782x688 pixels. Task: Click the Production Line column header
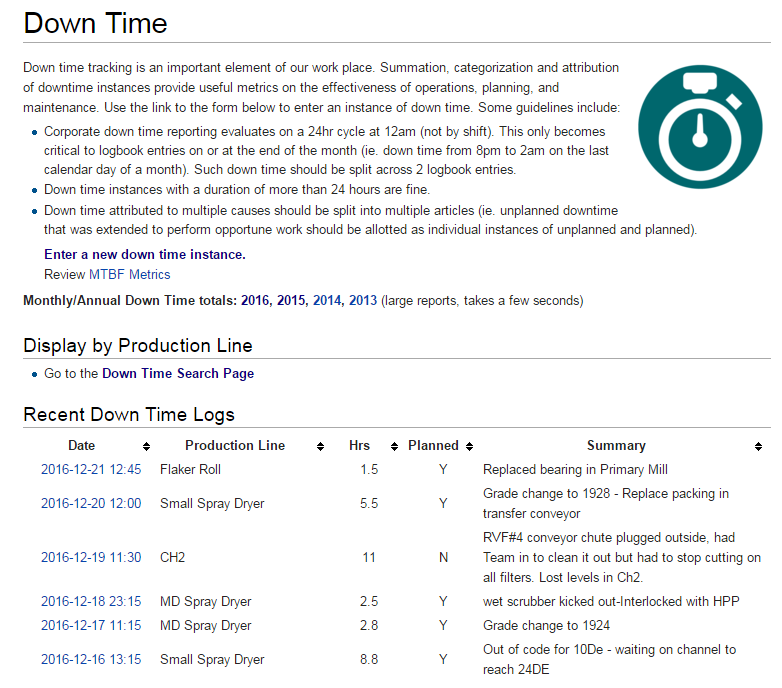[x=235, y=445]
